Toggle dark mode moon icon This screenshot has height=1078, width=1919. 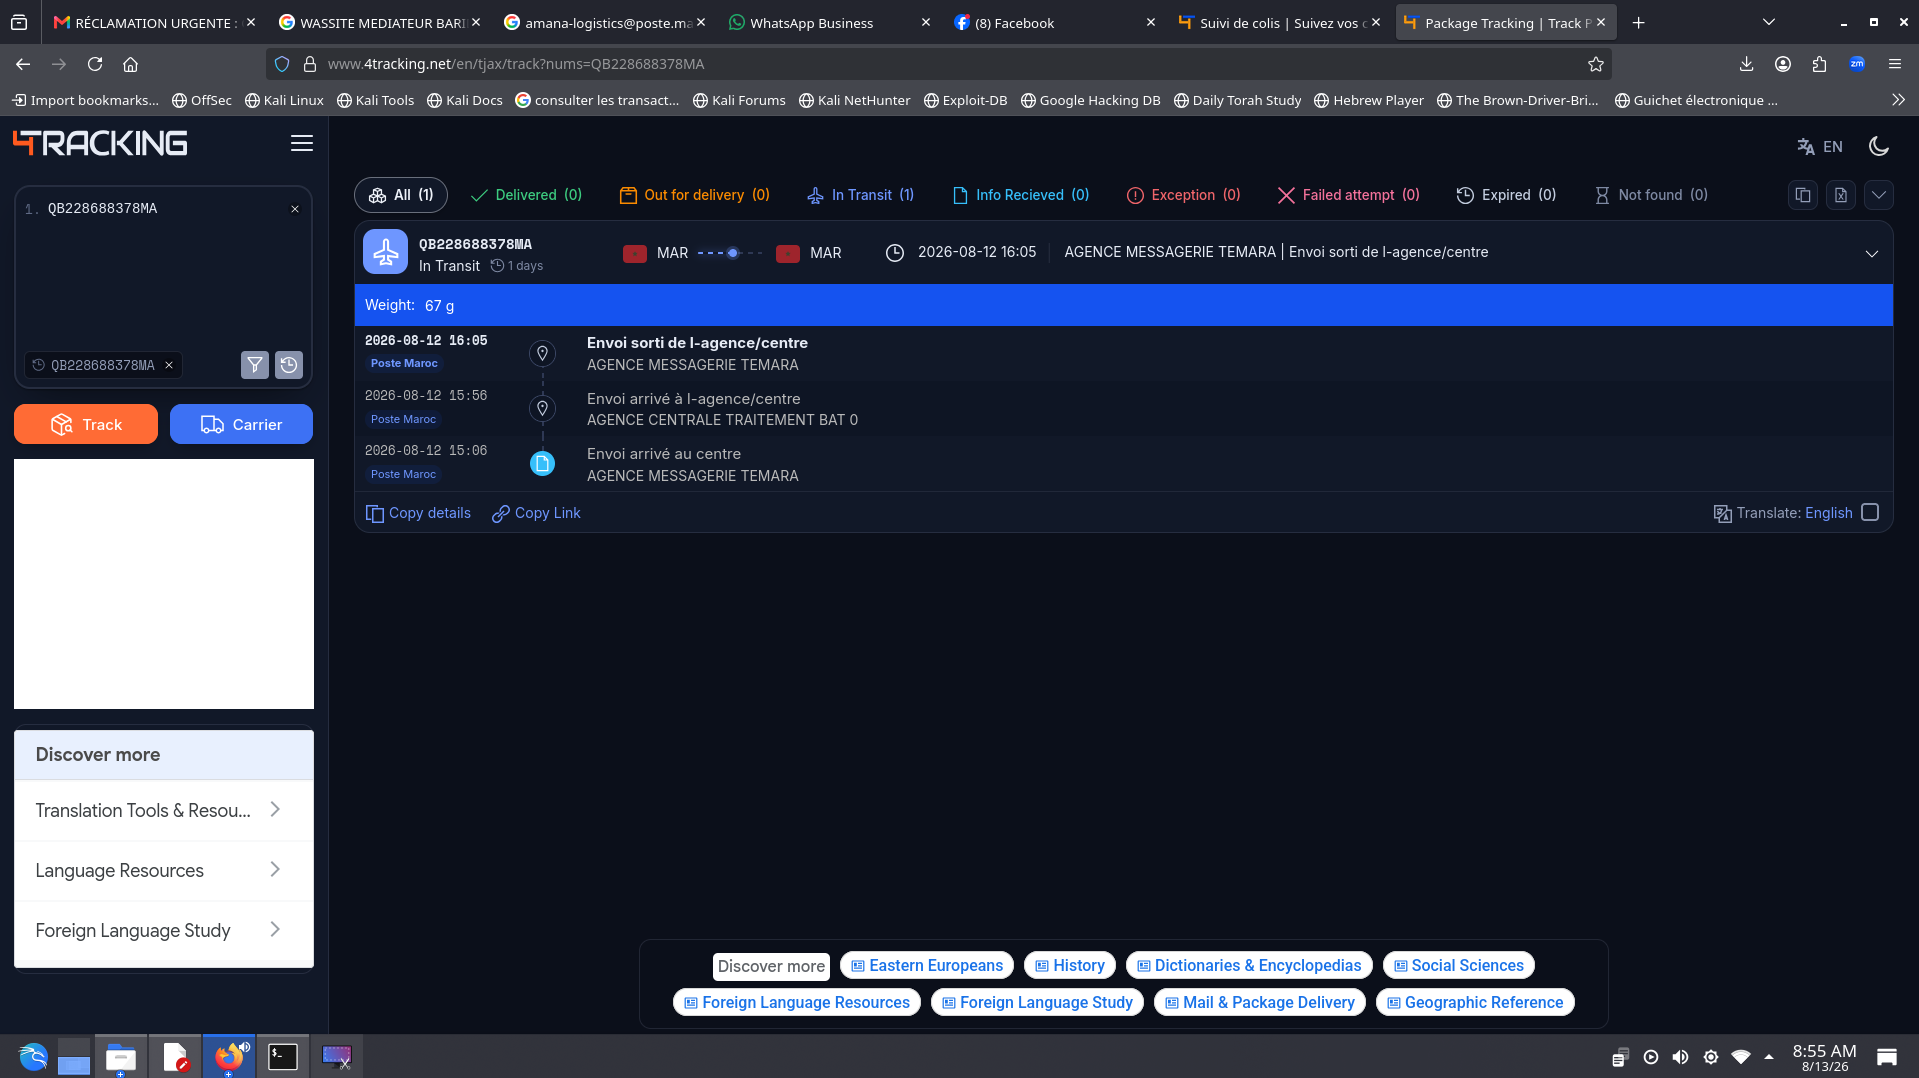1879,147
